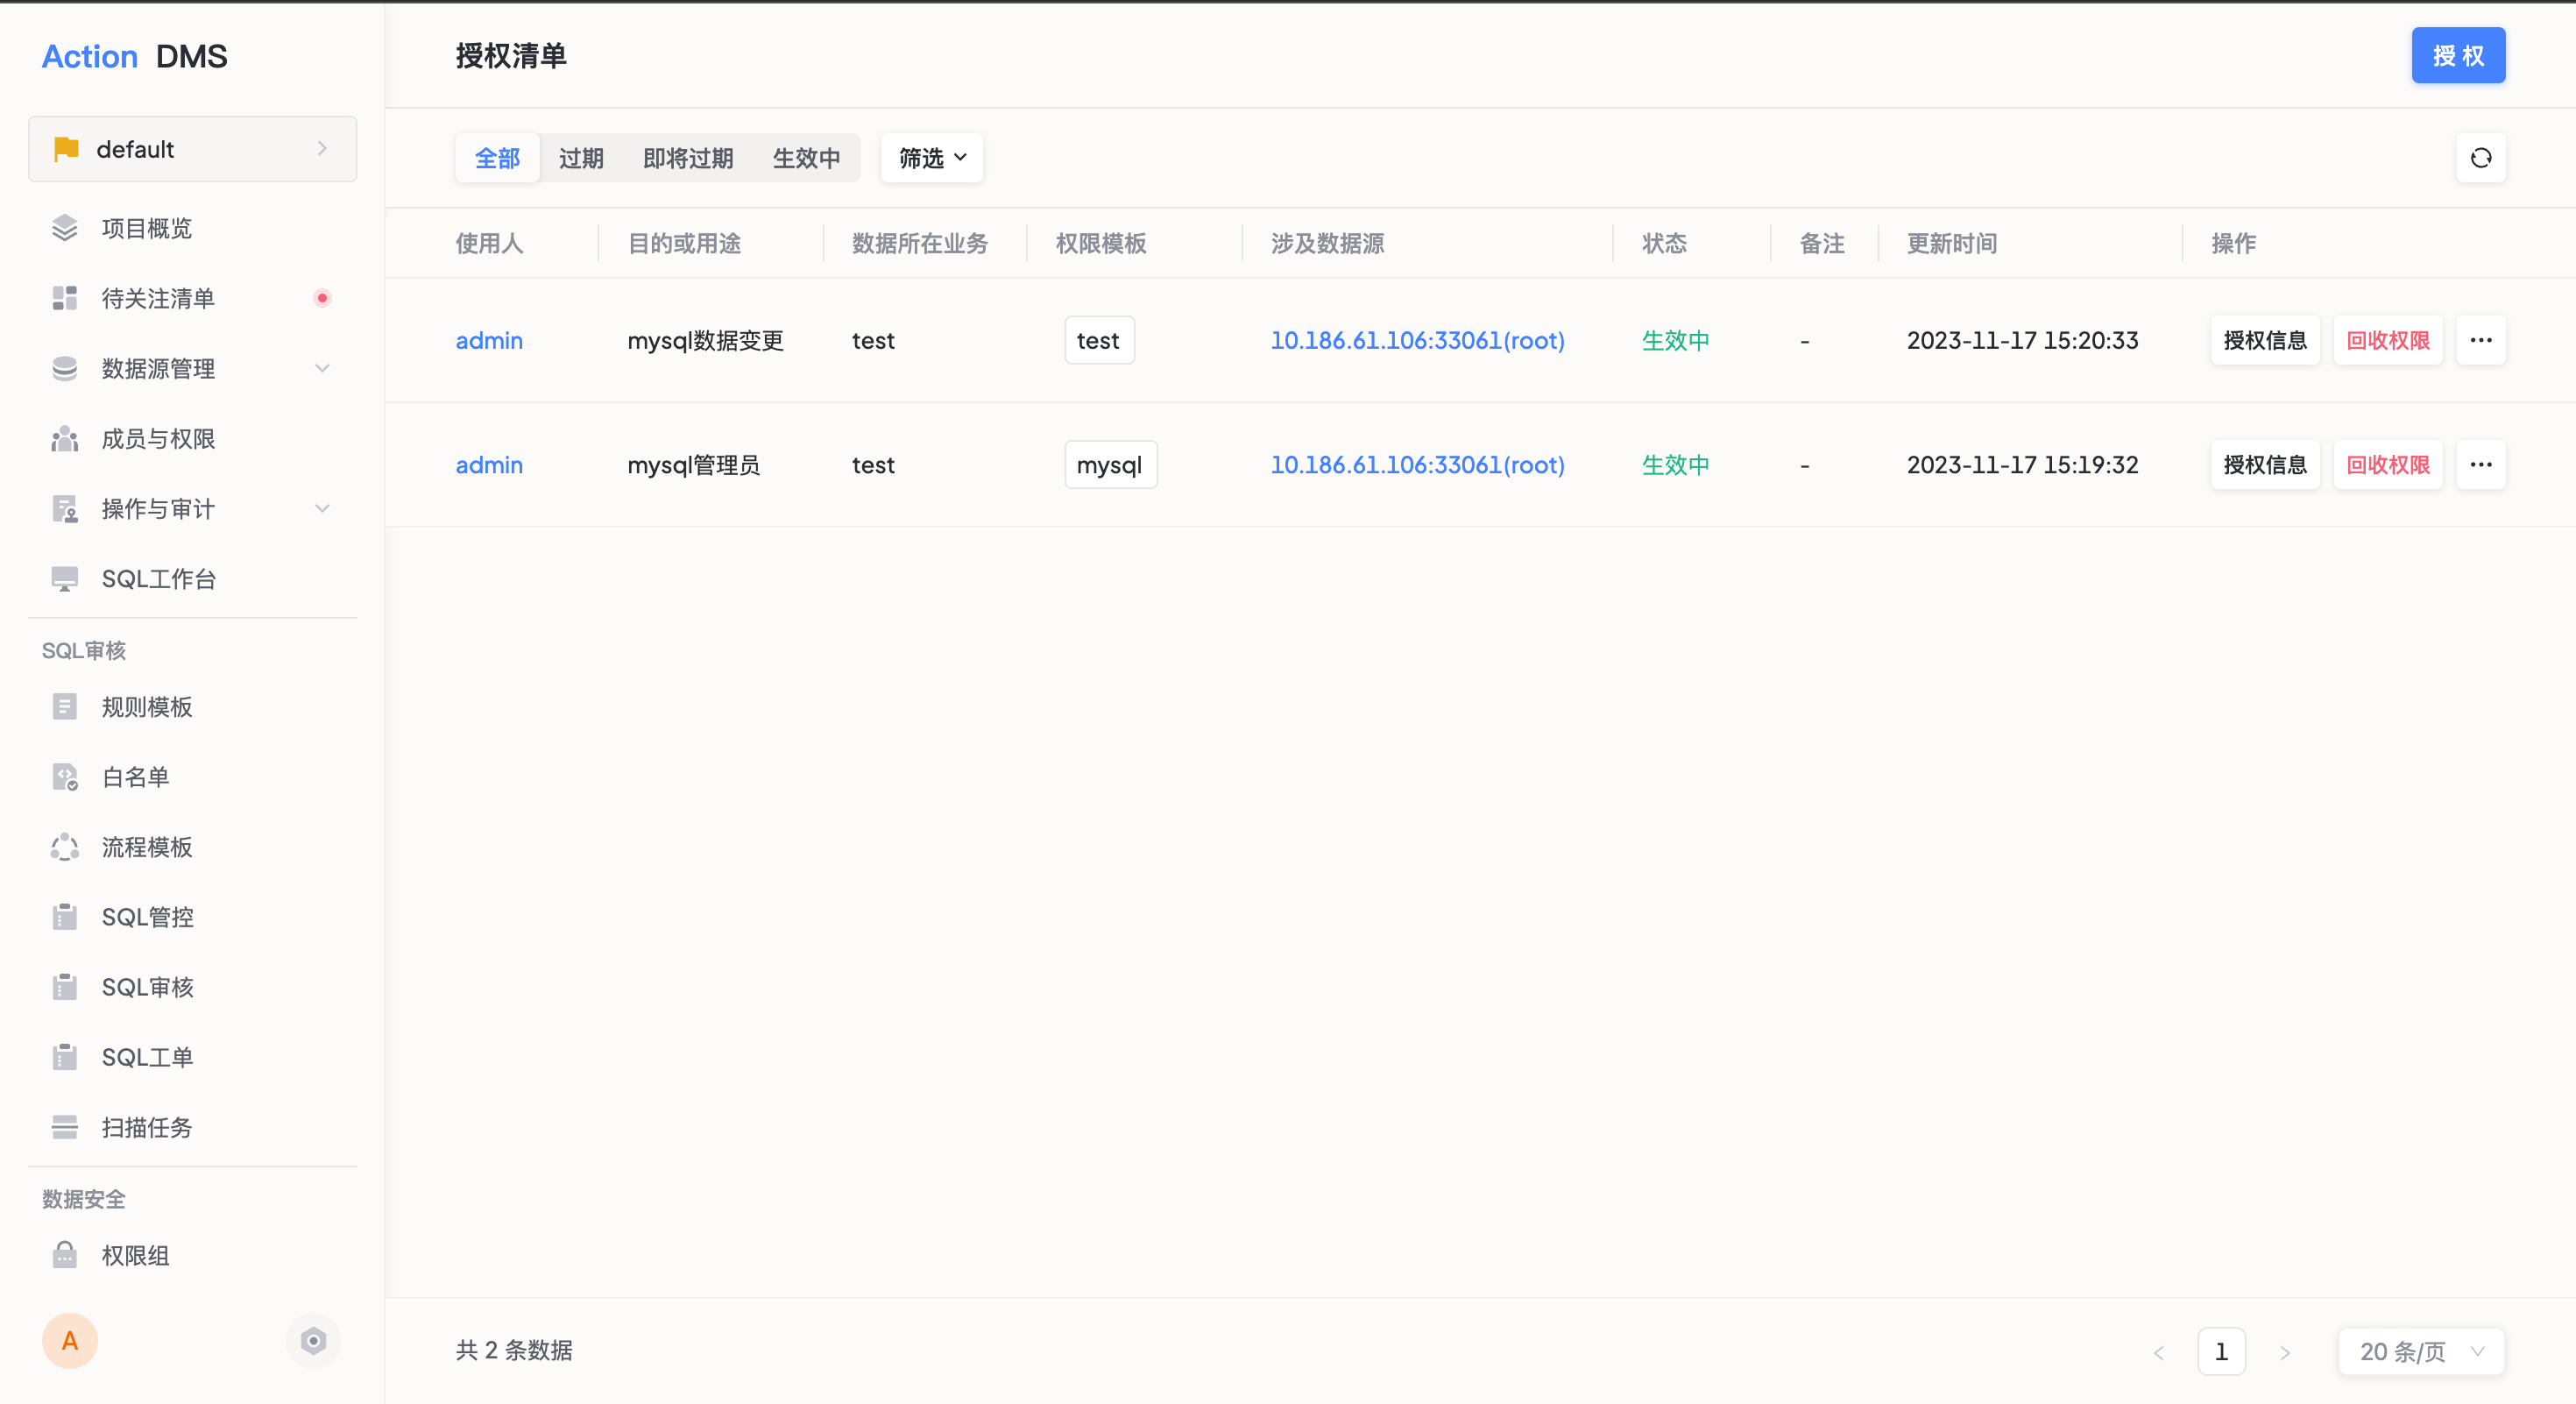2576x1404 pixels.
Task: Open 权限组 menu item
Action: point(193,1255)
